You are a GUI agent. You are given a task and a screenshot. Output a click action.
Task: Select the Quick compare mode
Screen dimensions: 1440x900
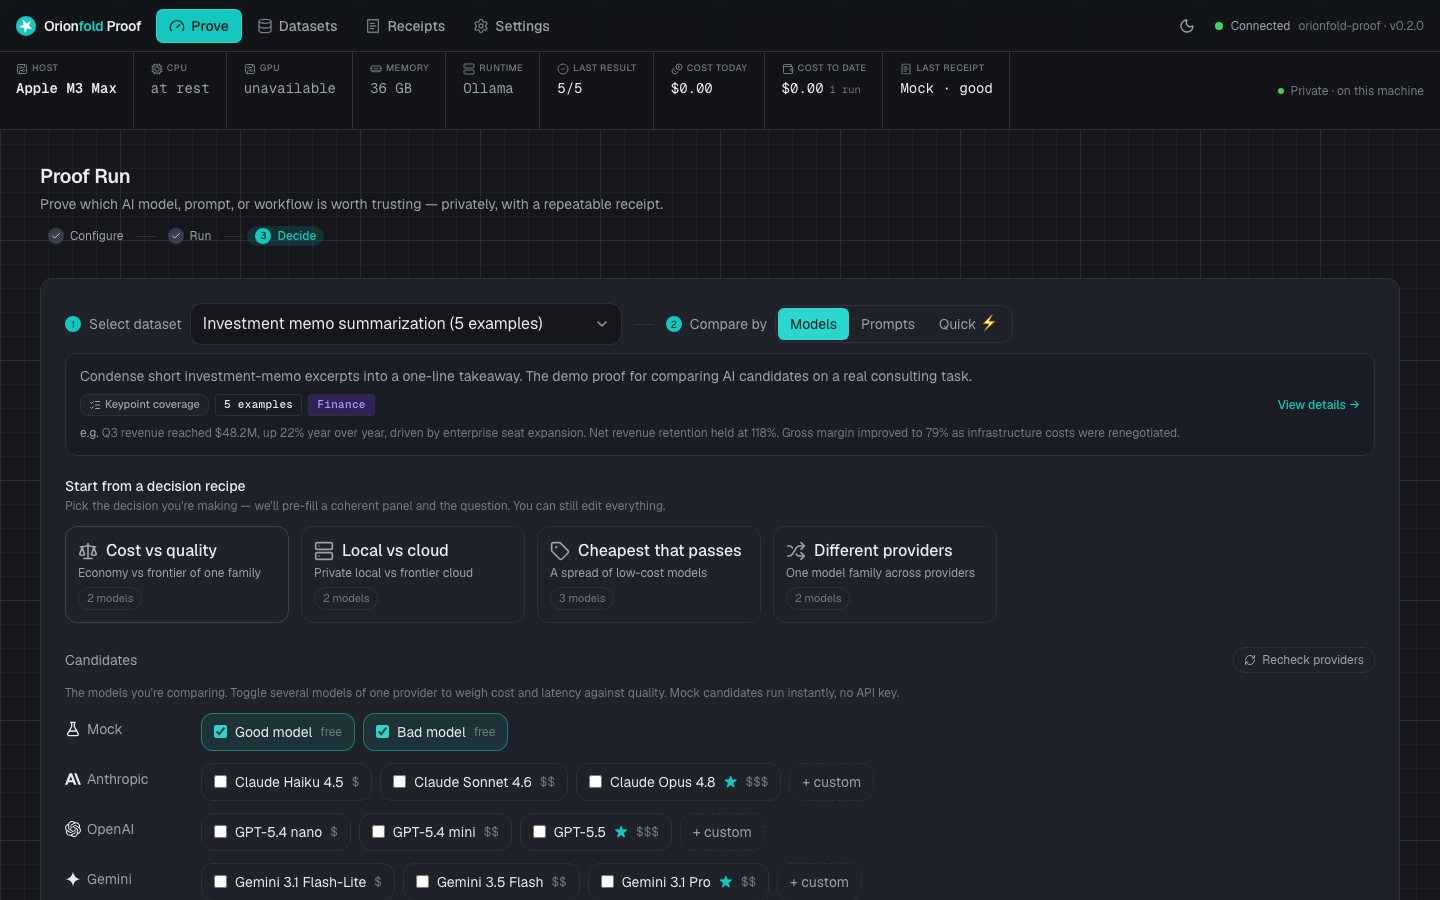[x=968, y=324]
